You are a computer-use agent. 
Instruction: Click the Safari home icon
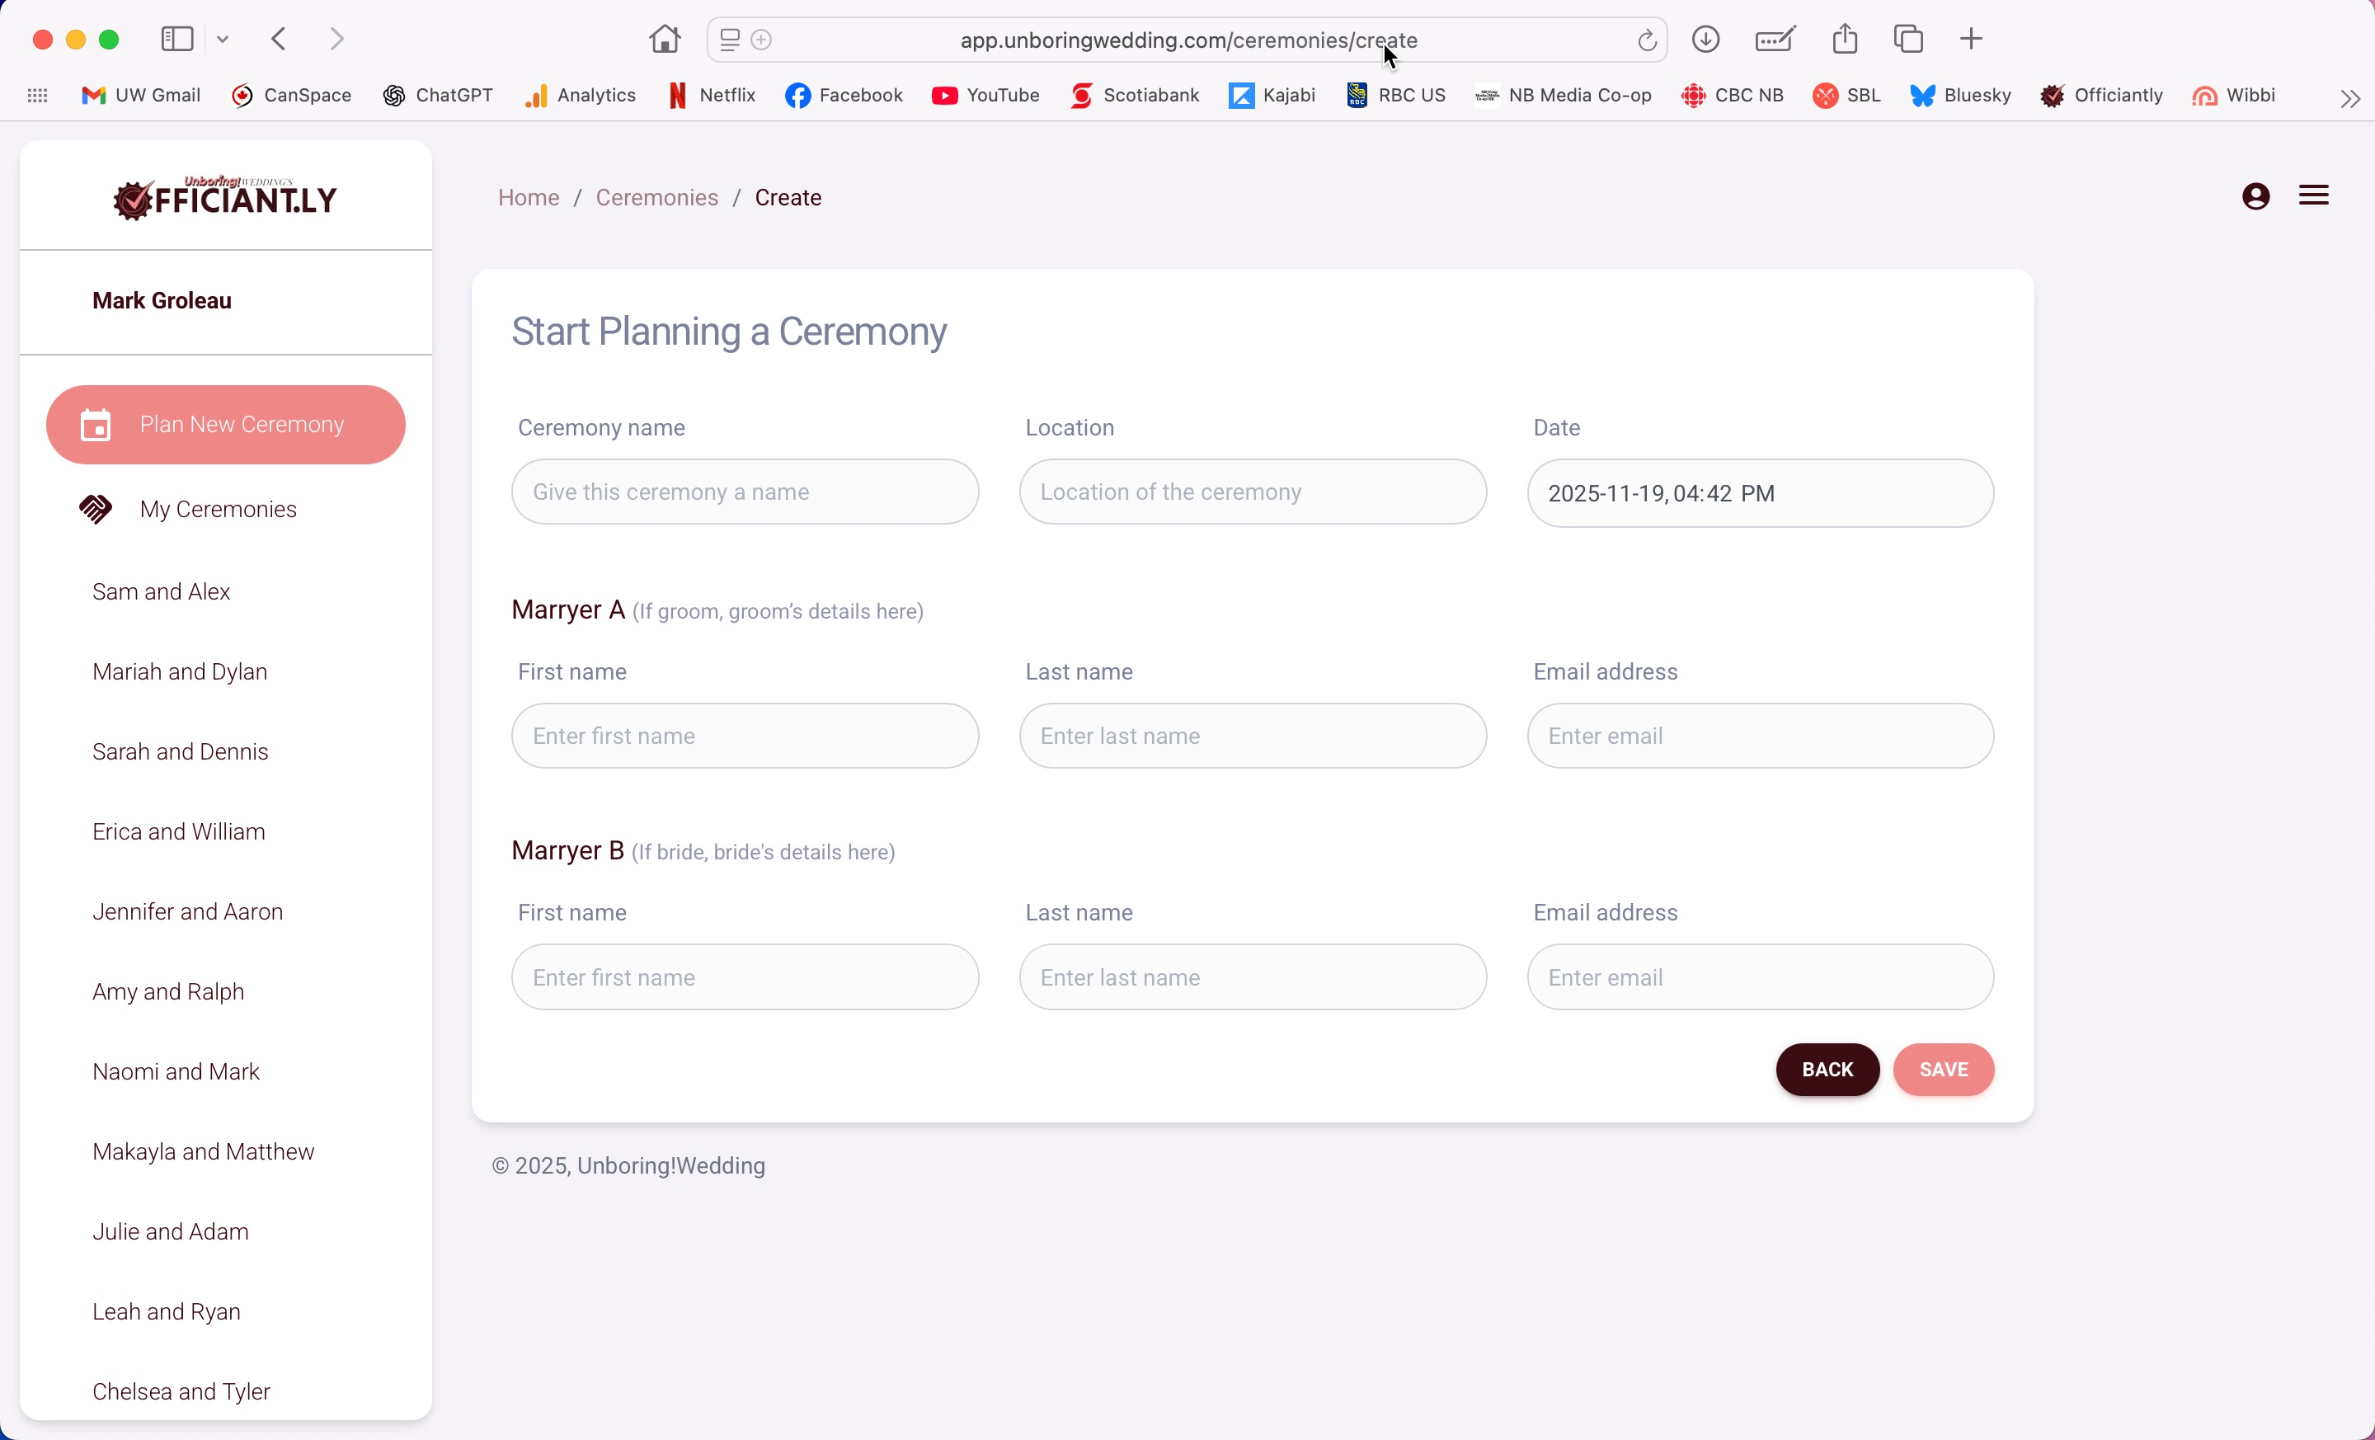(x=664, y=40)
